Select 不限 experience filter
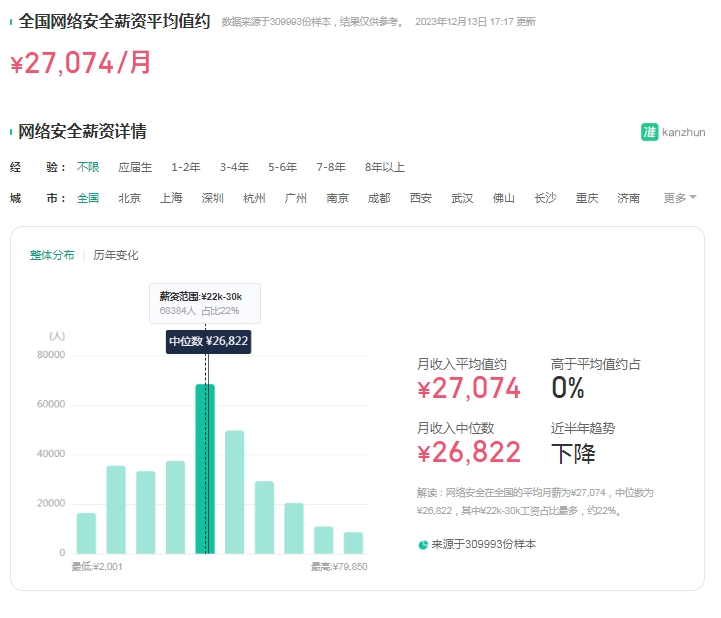Viewport: 721px width, 618px height. 88,167
